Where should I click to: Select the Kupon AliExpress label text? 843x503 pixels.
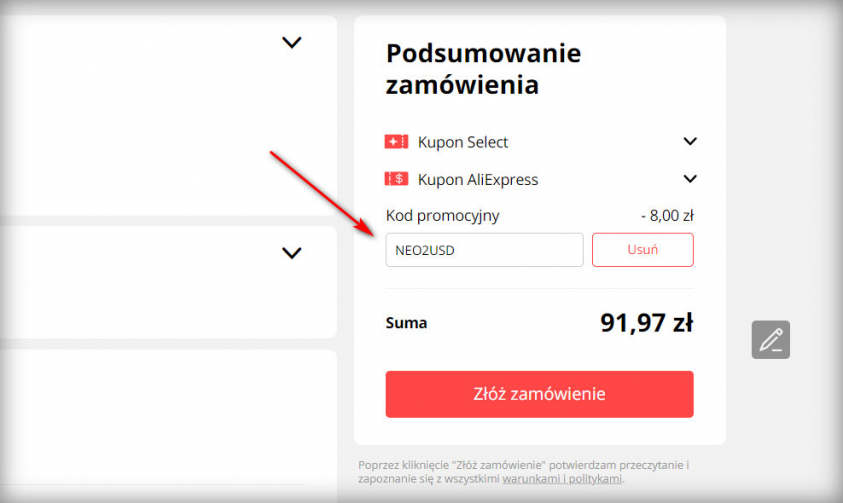pyautogui.click(x=478, y=180)
